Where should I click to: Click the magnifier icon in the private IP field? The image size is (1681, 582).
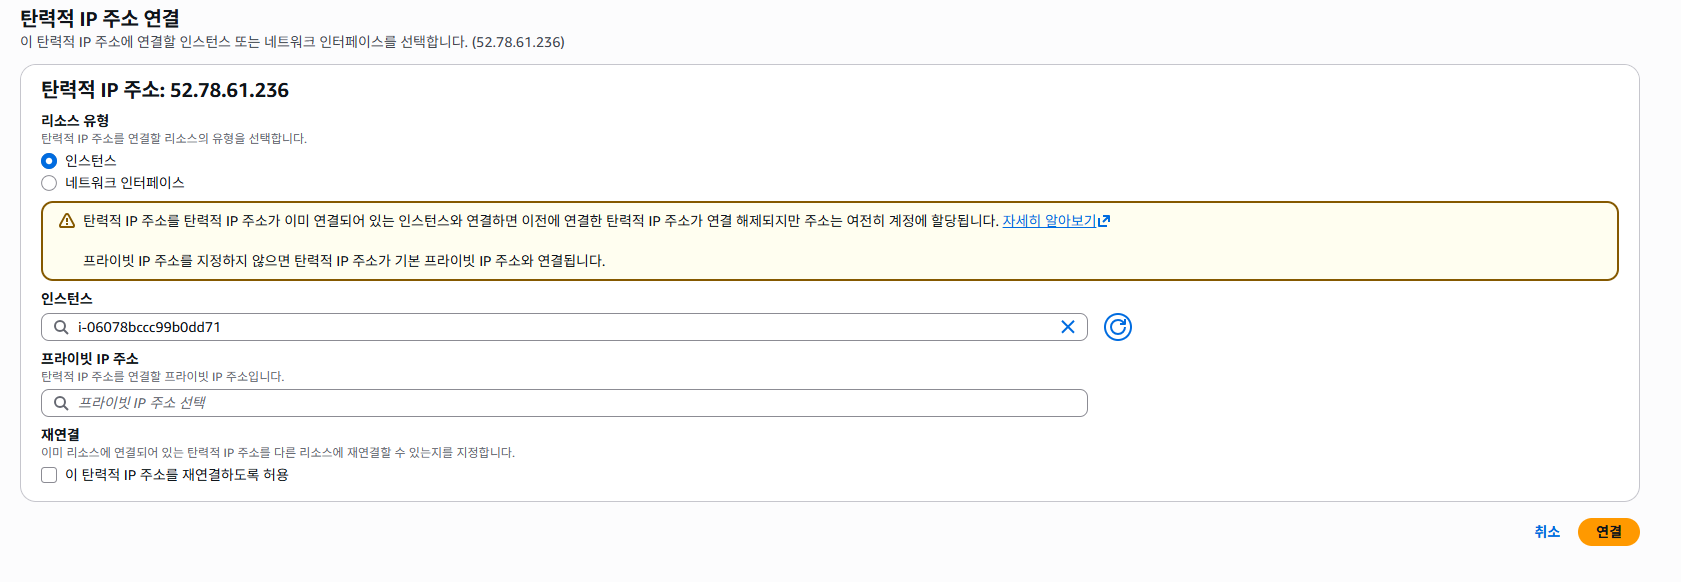61,403
